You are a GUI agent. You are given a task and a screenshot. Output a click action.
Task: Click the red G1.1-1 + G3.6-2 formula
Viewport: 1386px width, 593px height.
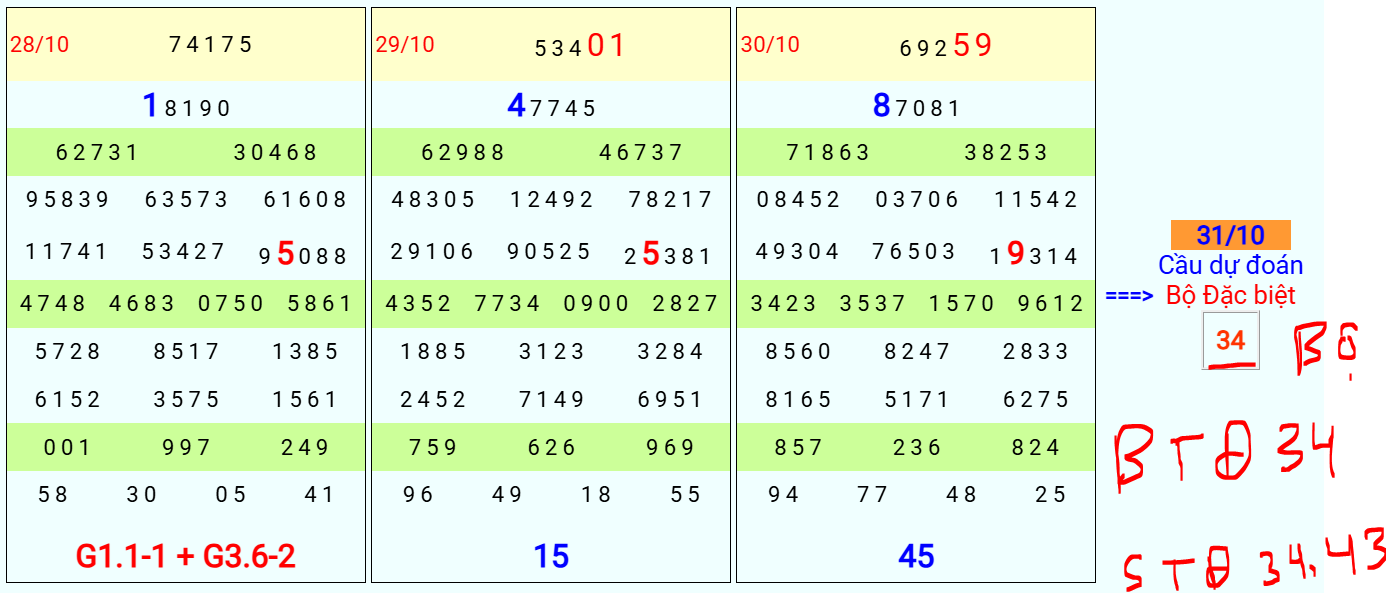pyautogui.click(x=186, y=557)
